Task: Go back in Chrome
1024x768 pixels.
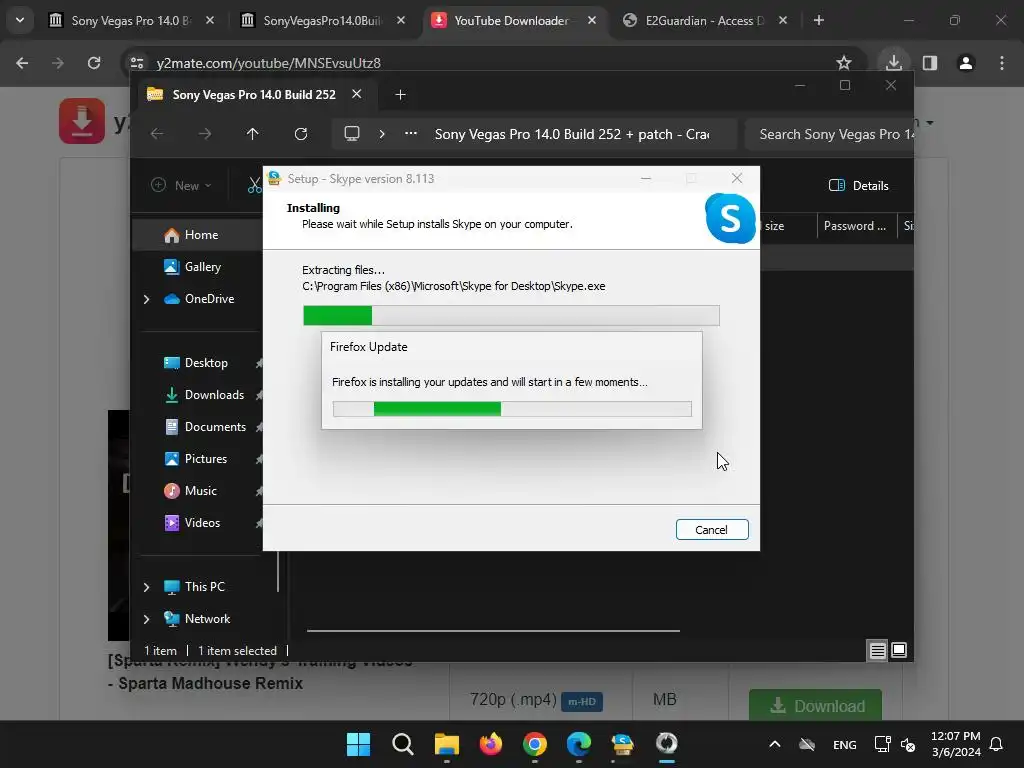Action: pyautogui.click(x=22, y=63)
